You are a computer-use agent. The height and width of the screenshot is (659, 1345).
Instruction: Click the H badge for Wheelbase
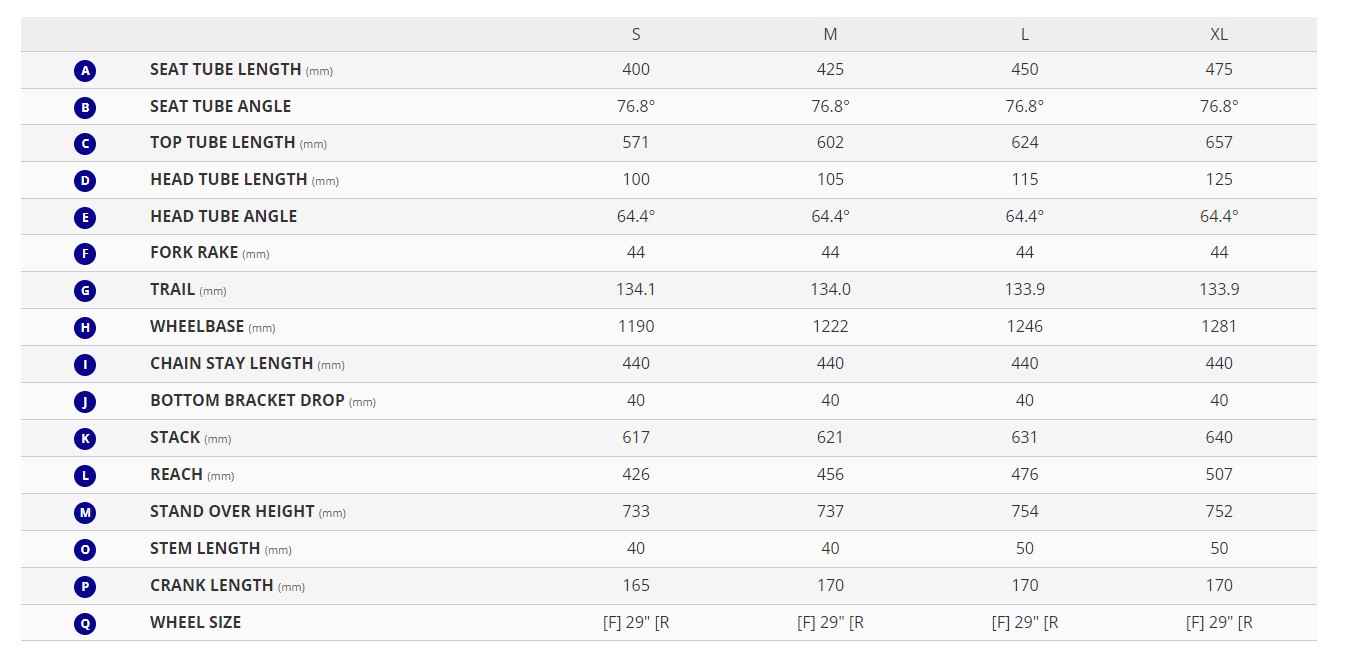click(85, 327)
